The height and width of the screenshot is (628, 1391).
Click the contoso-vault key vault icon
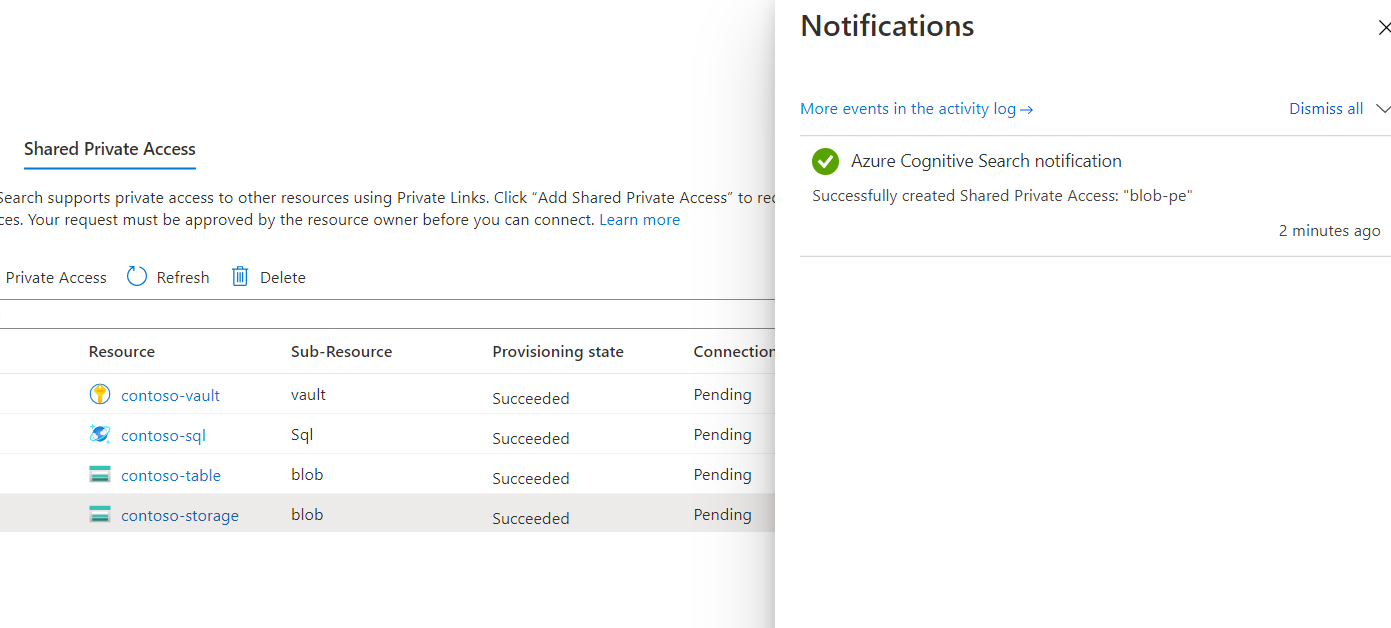[x=100, y=395]
